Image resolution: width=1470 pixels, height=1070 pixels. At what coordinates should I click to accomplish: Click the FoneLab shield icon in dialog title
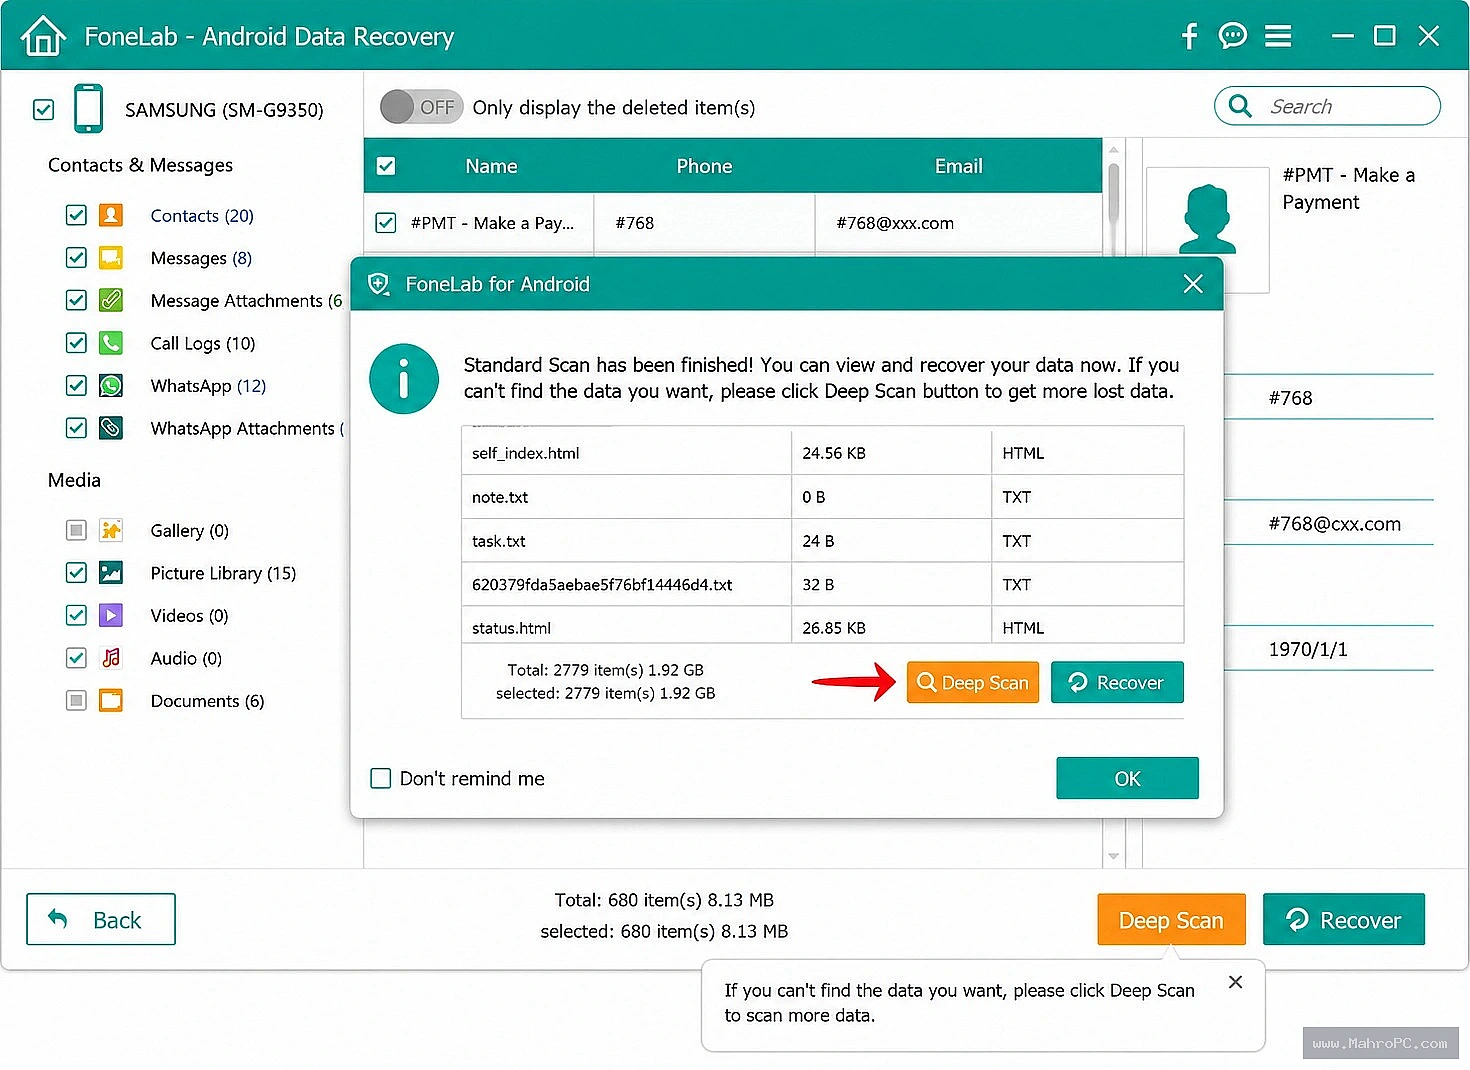click(378, 284)
